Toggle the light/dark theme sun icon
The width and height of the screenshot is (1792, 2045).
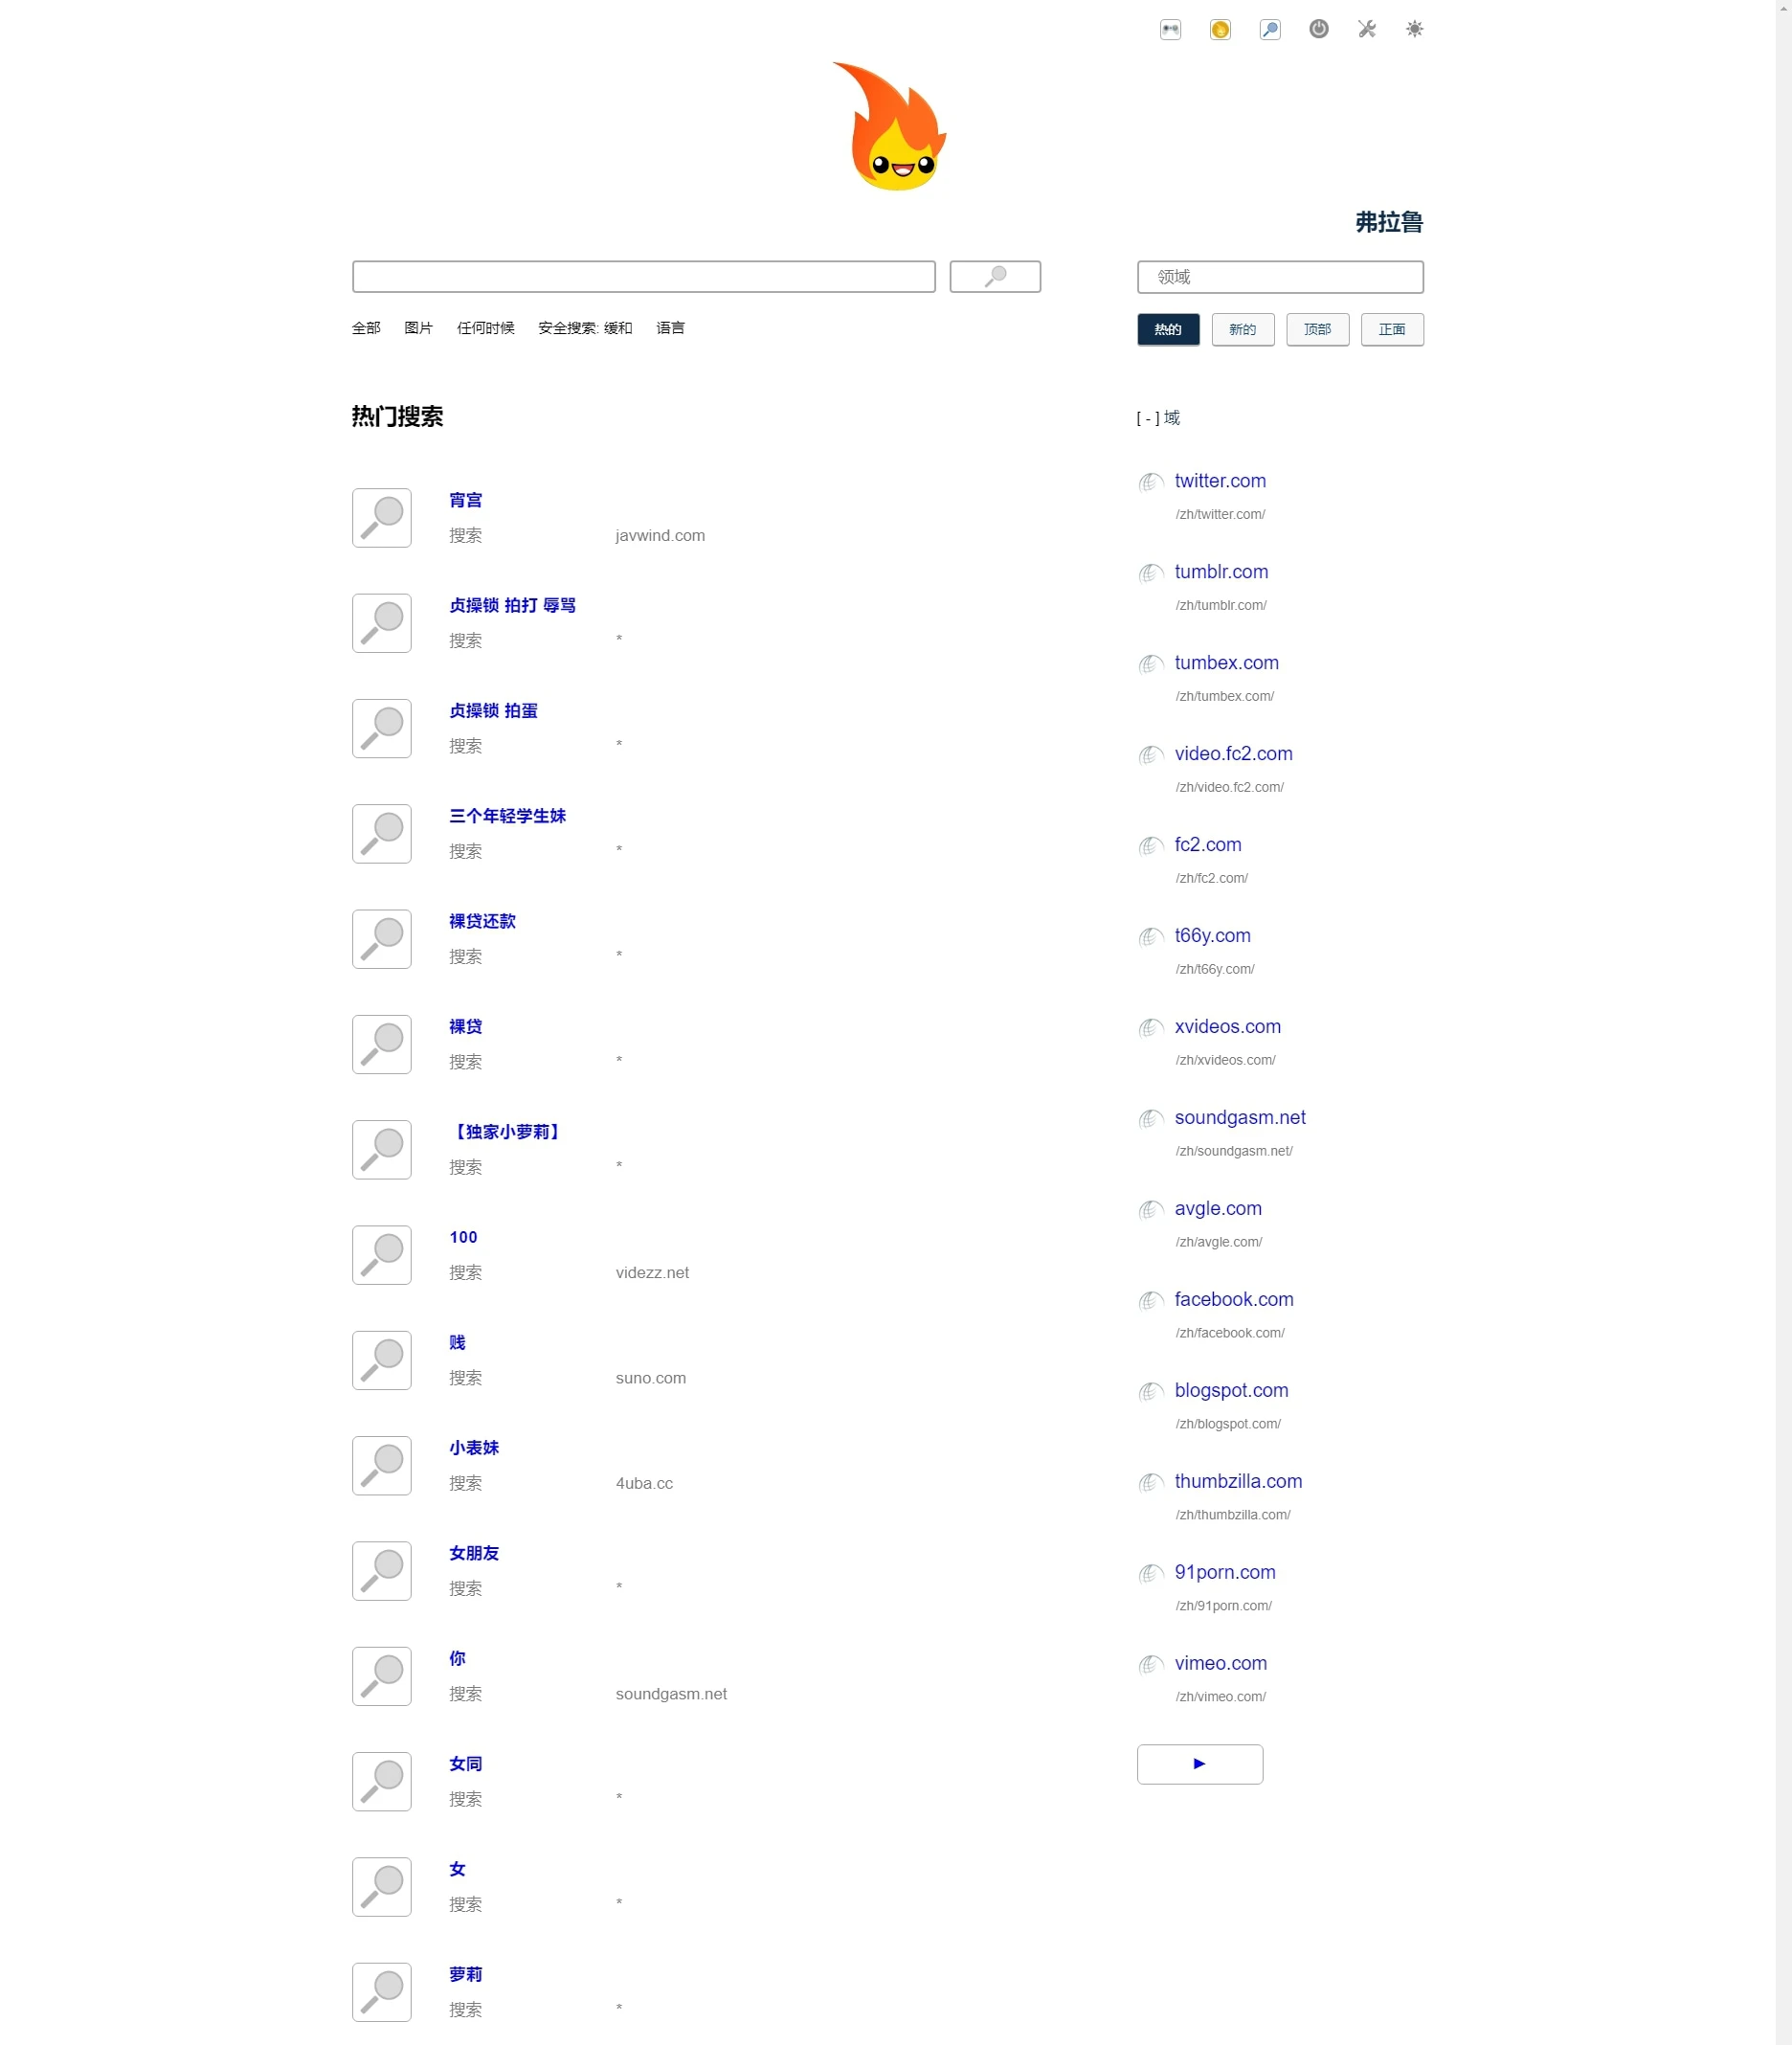pyautogui.click(x=1414, y=29)
